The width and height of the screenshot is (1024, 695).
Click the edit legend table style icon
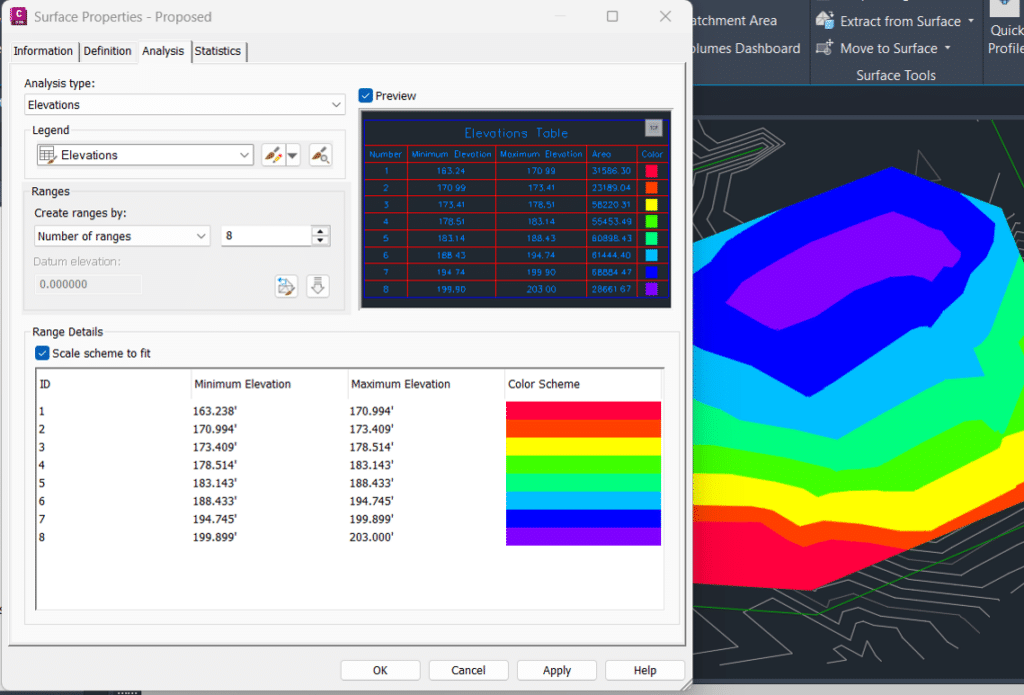(273, 155)
